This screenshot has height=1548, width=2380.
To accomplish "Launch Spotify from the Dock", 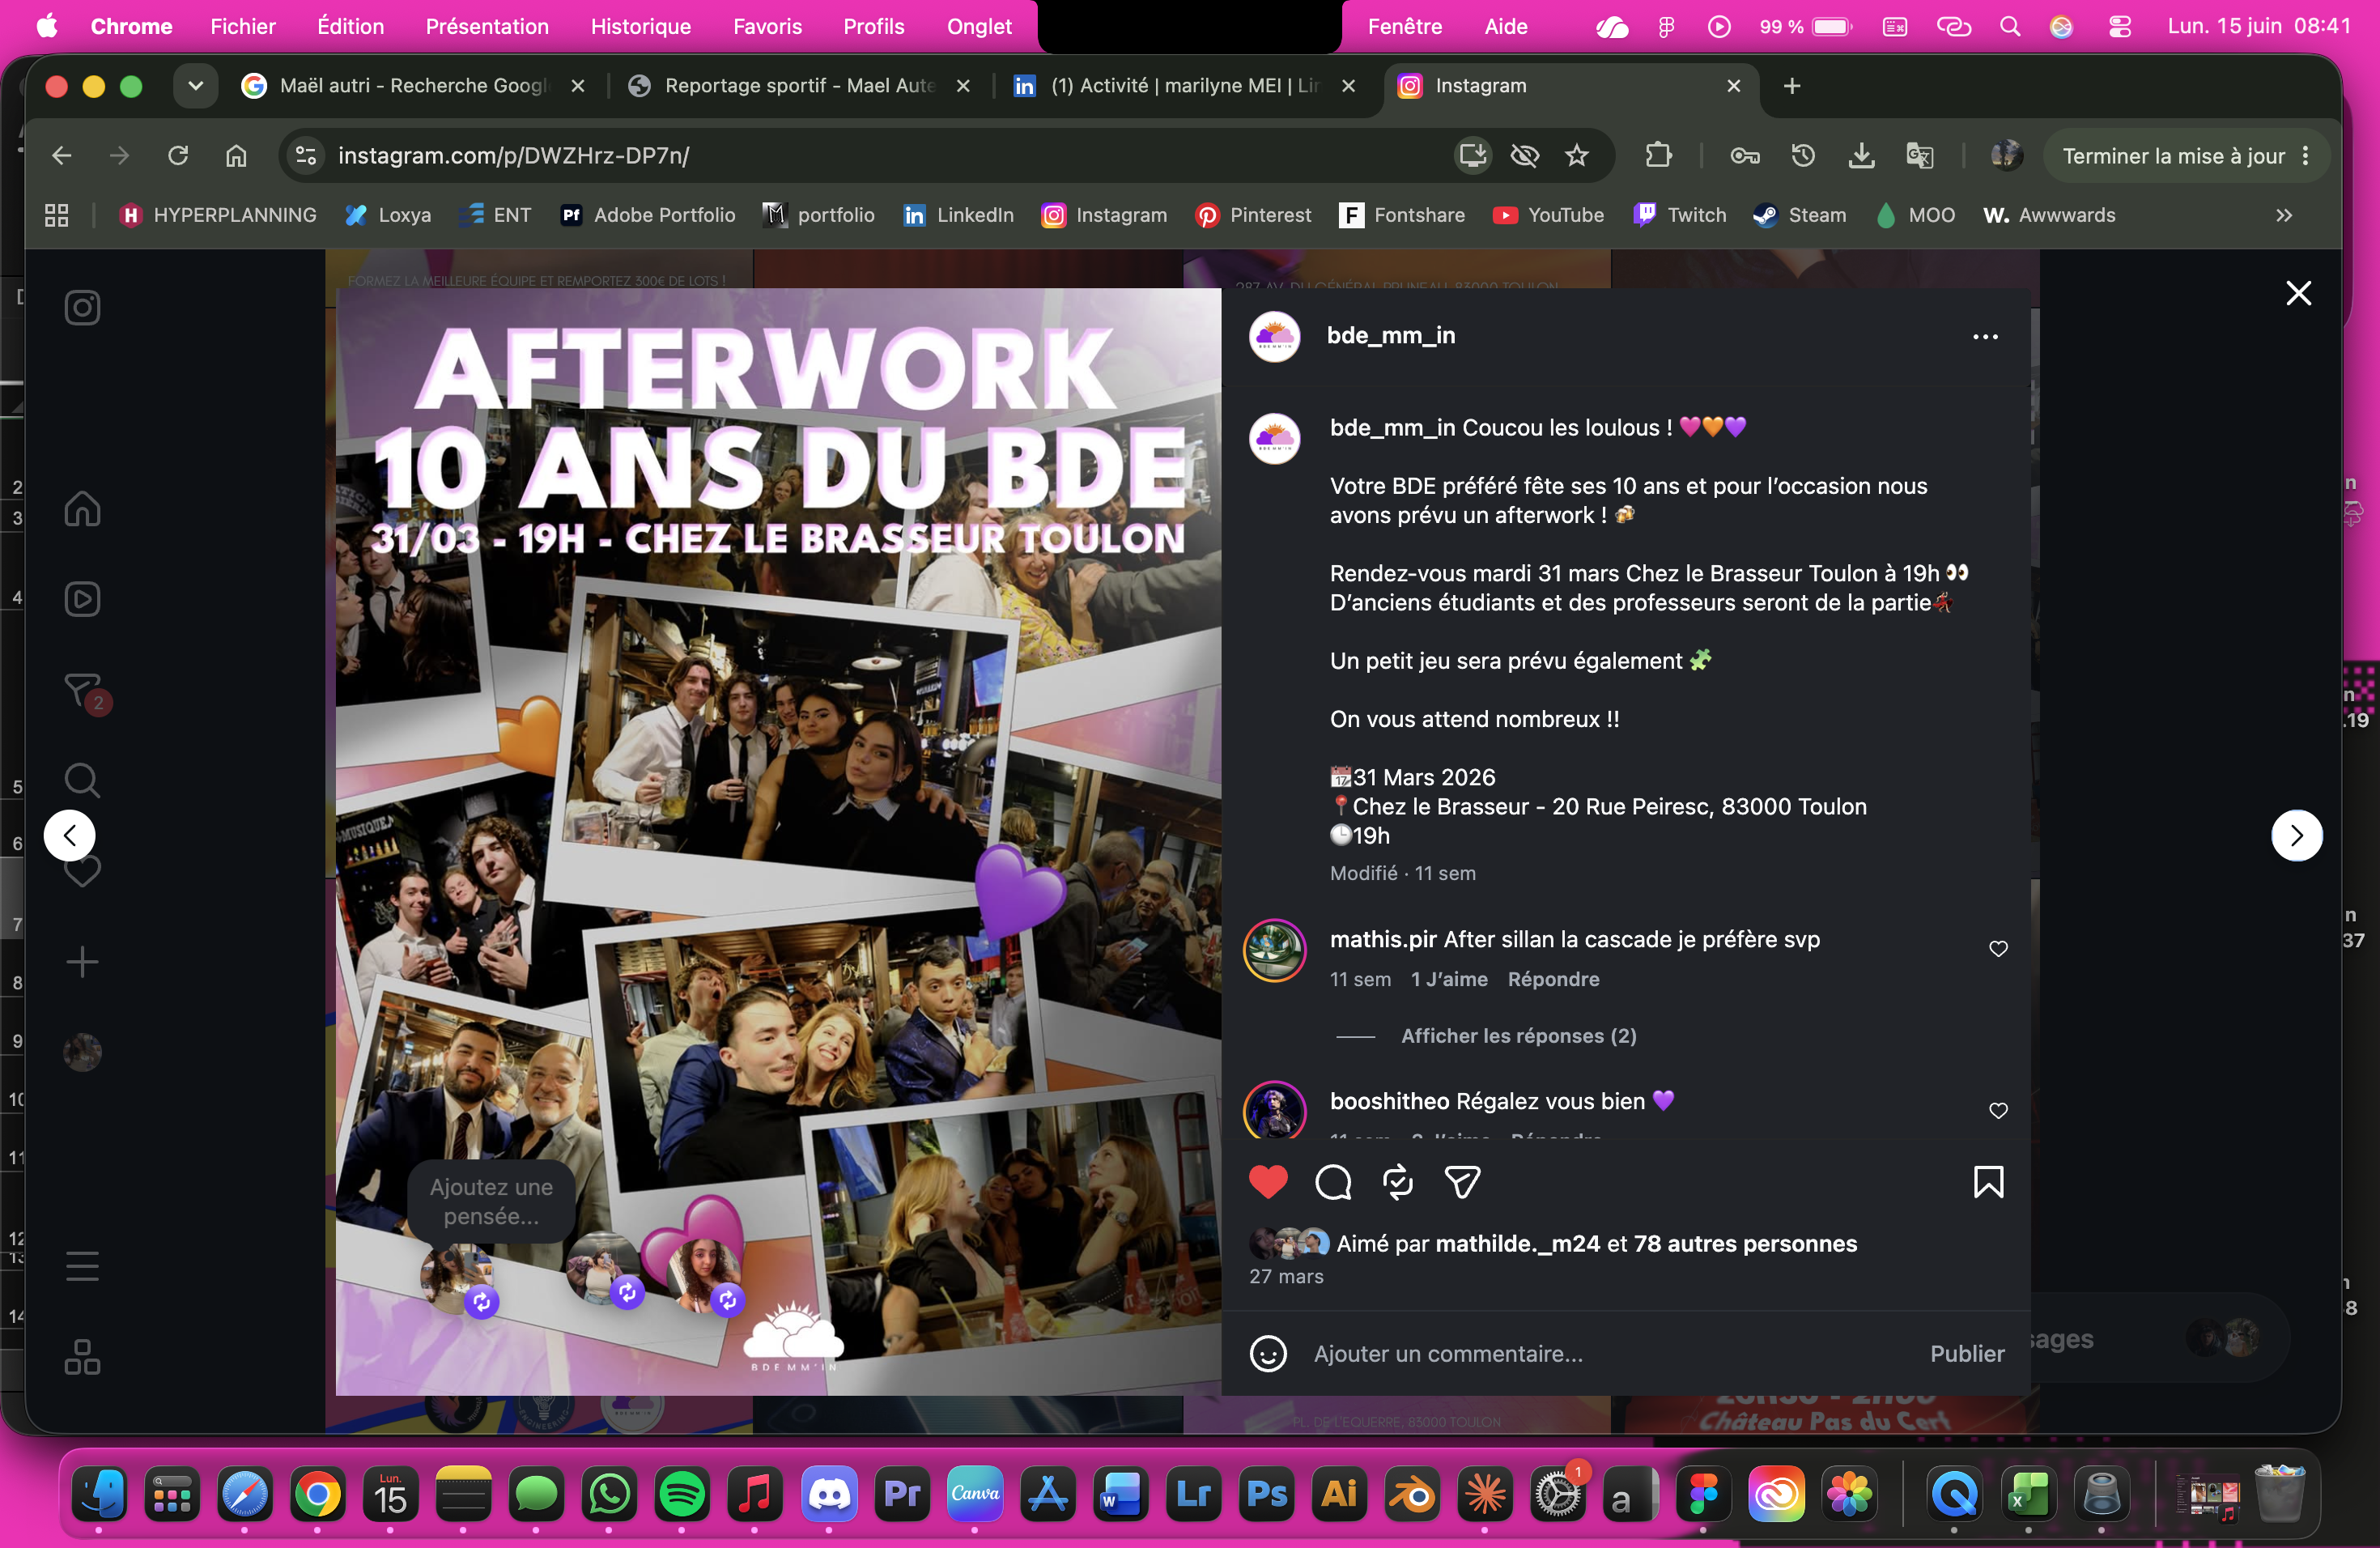I will 682,1494.
